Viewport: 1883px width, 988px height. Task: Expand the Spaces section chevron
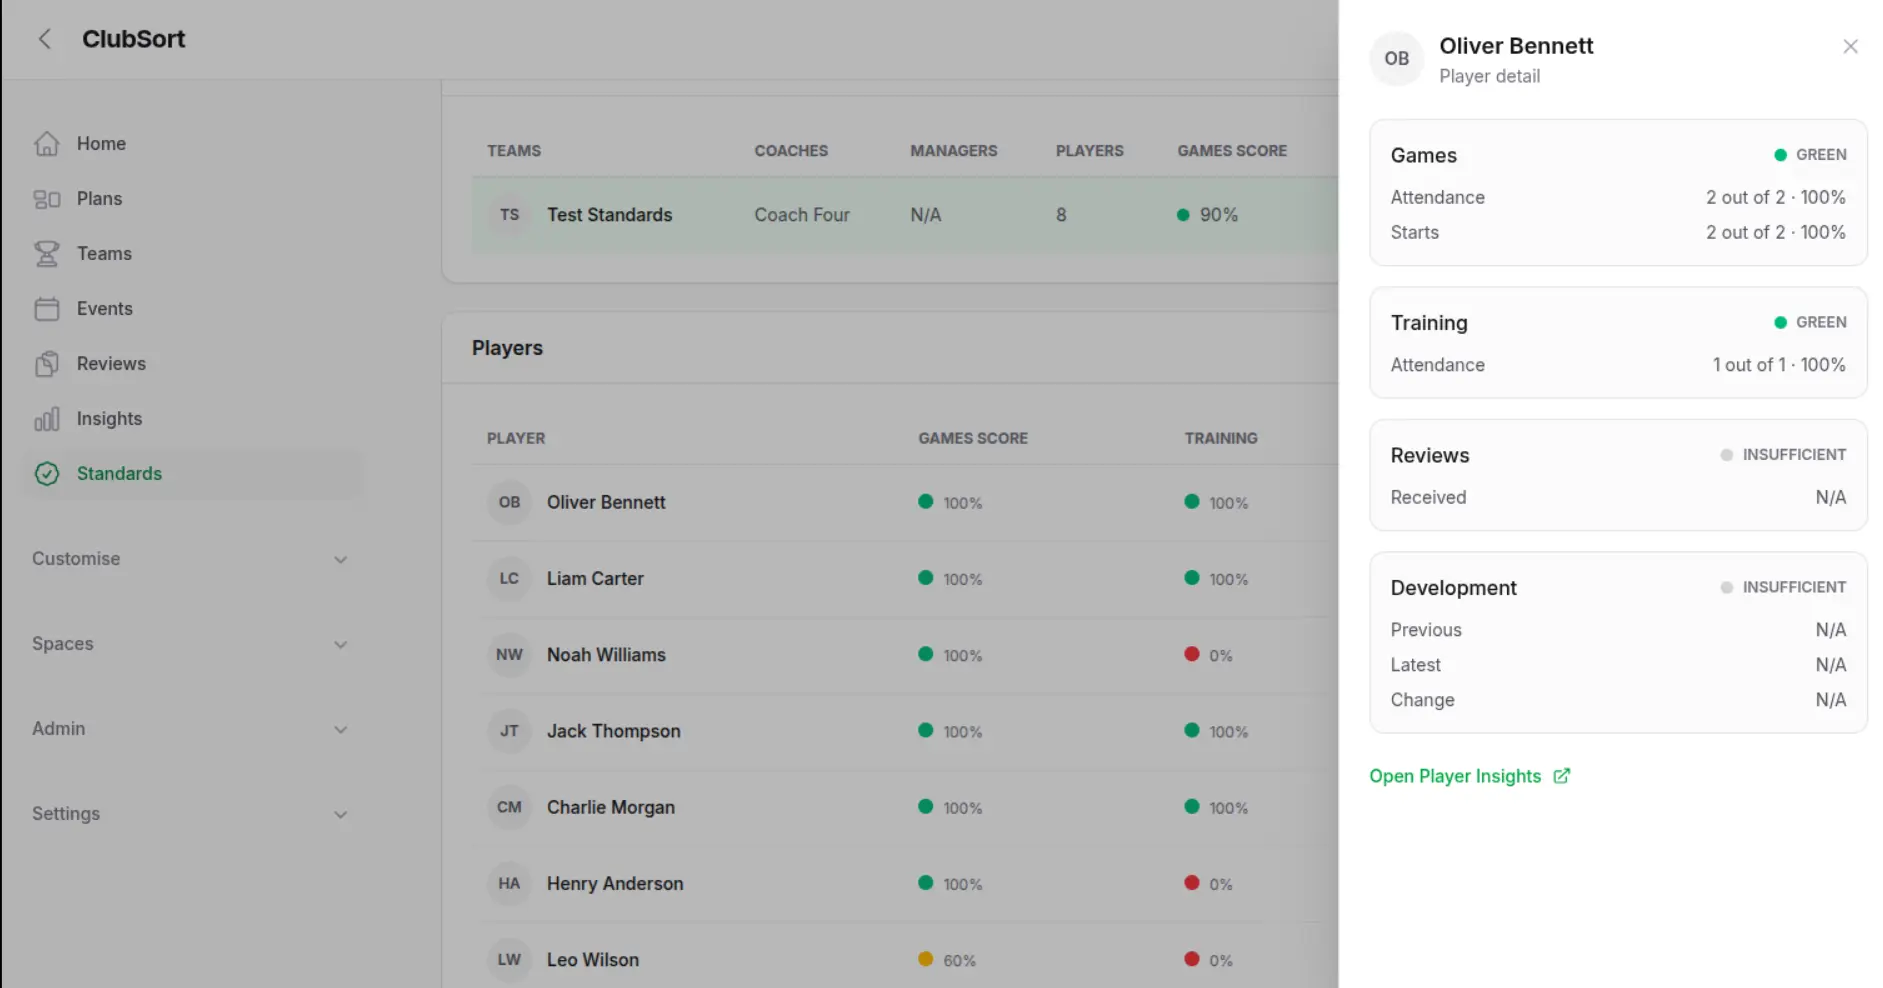pyautogui.click(x=340, y=645)
